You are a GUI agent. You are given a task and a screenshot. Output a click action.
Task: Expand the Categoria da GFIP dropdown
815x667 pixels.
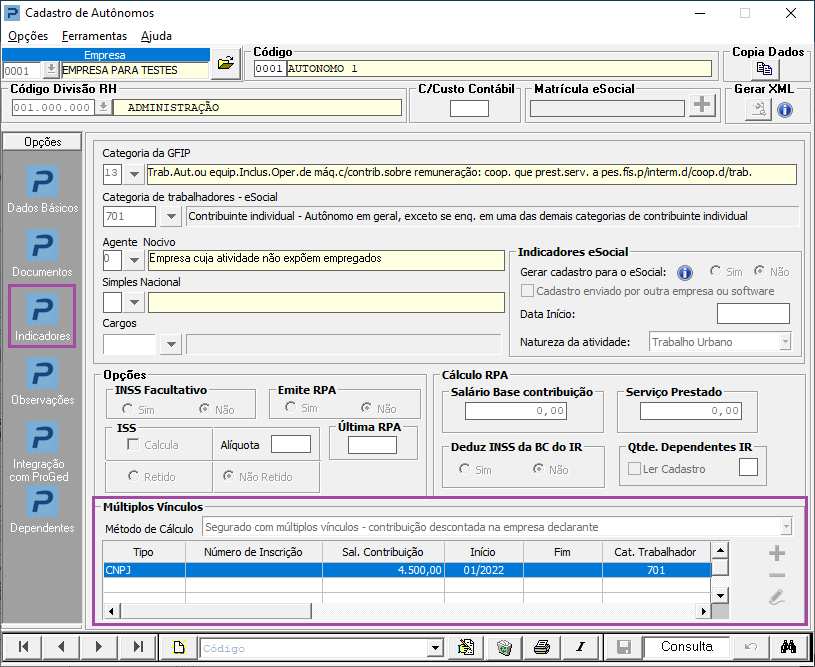pyautogui.click(x=135, y=174)
